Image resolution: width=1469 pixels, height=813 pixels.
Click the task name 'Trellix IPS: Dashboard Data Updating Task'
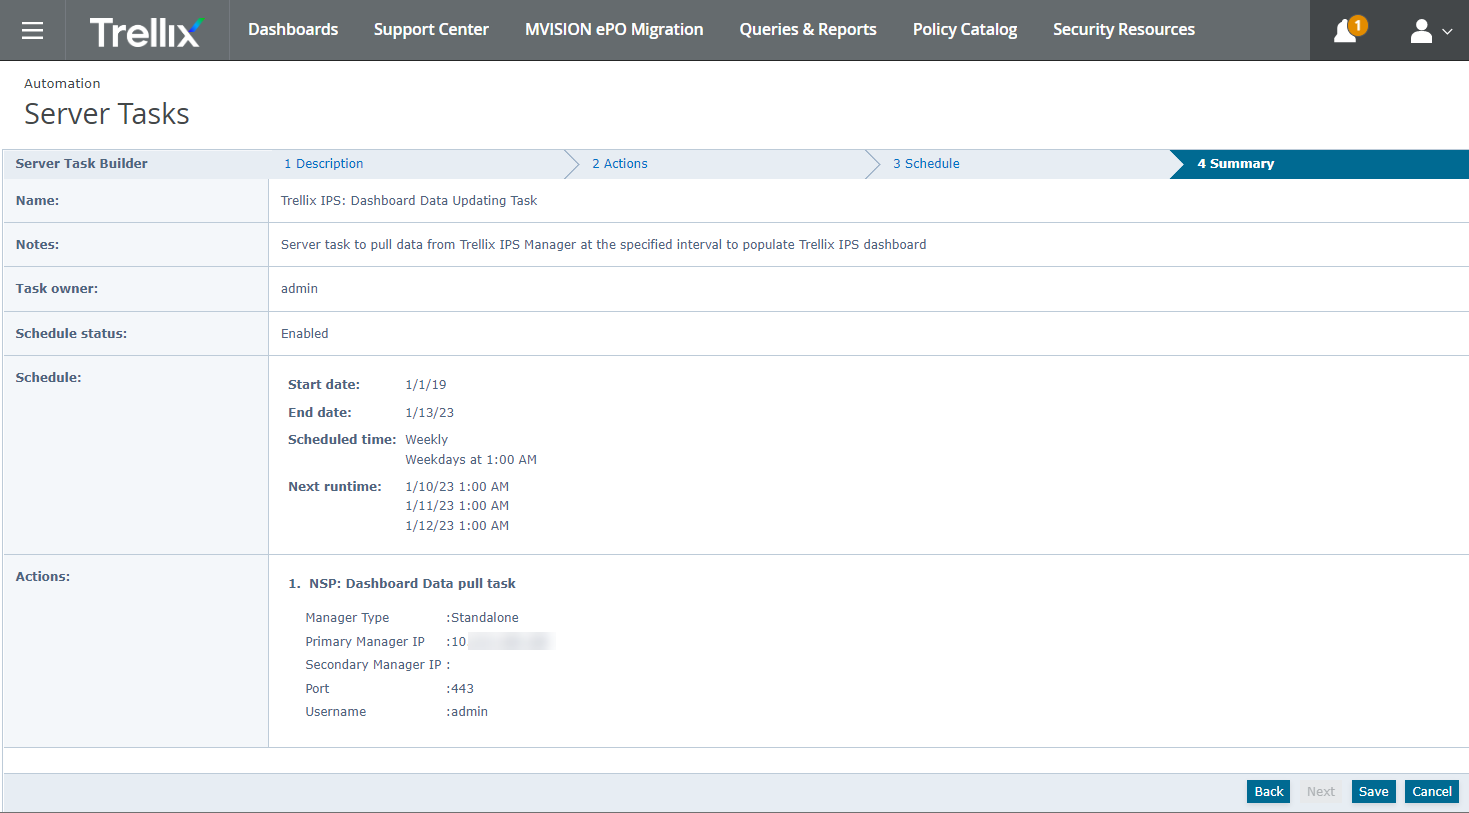coord(409,201)
